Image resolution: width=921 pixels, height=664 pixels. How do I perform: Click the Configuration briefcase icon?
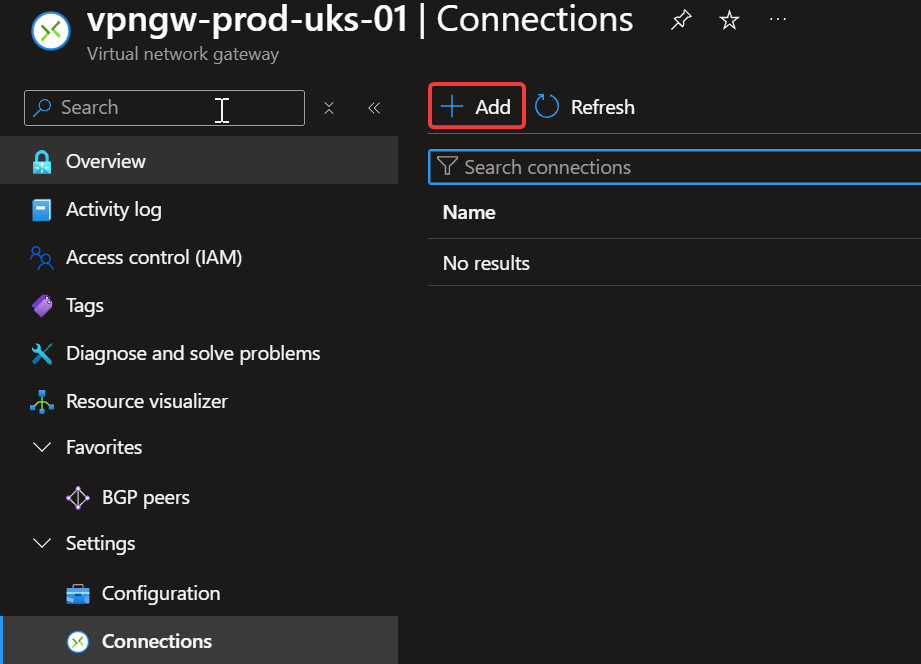click(78, 594)
